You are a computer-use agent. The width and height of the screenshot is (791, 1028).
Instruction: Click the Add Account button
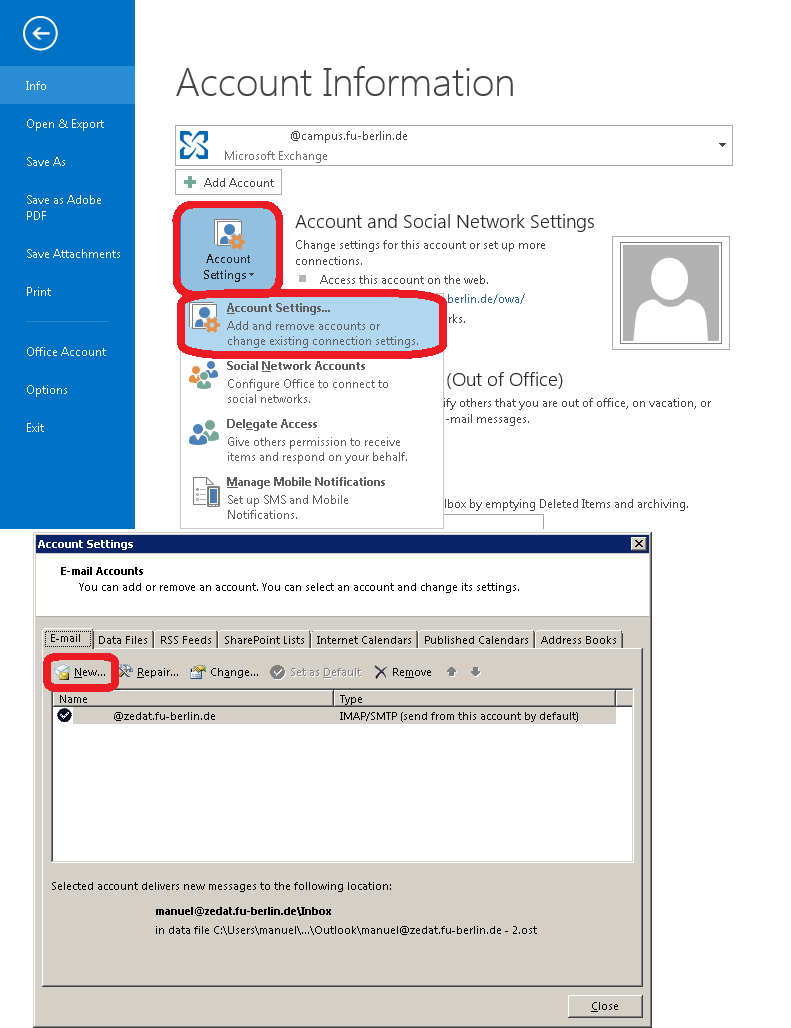click(x=229, y=182)
